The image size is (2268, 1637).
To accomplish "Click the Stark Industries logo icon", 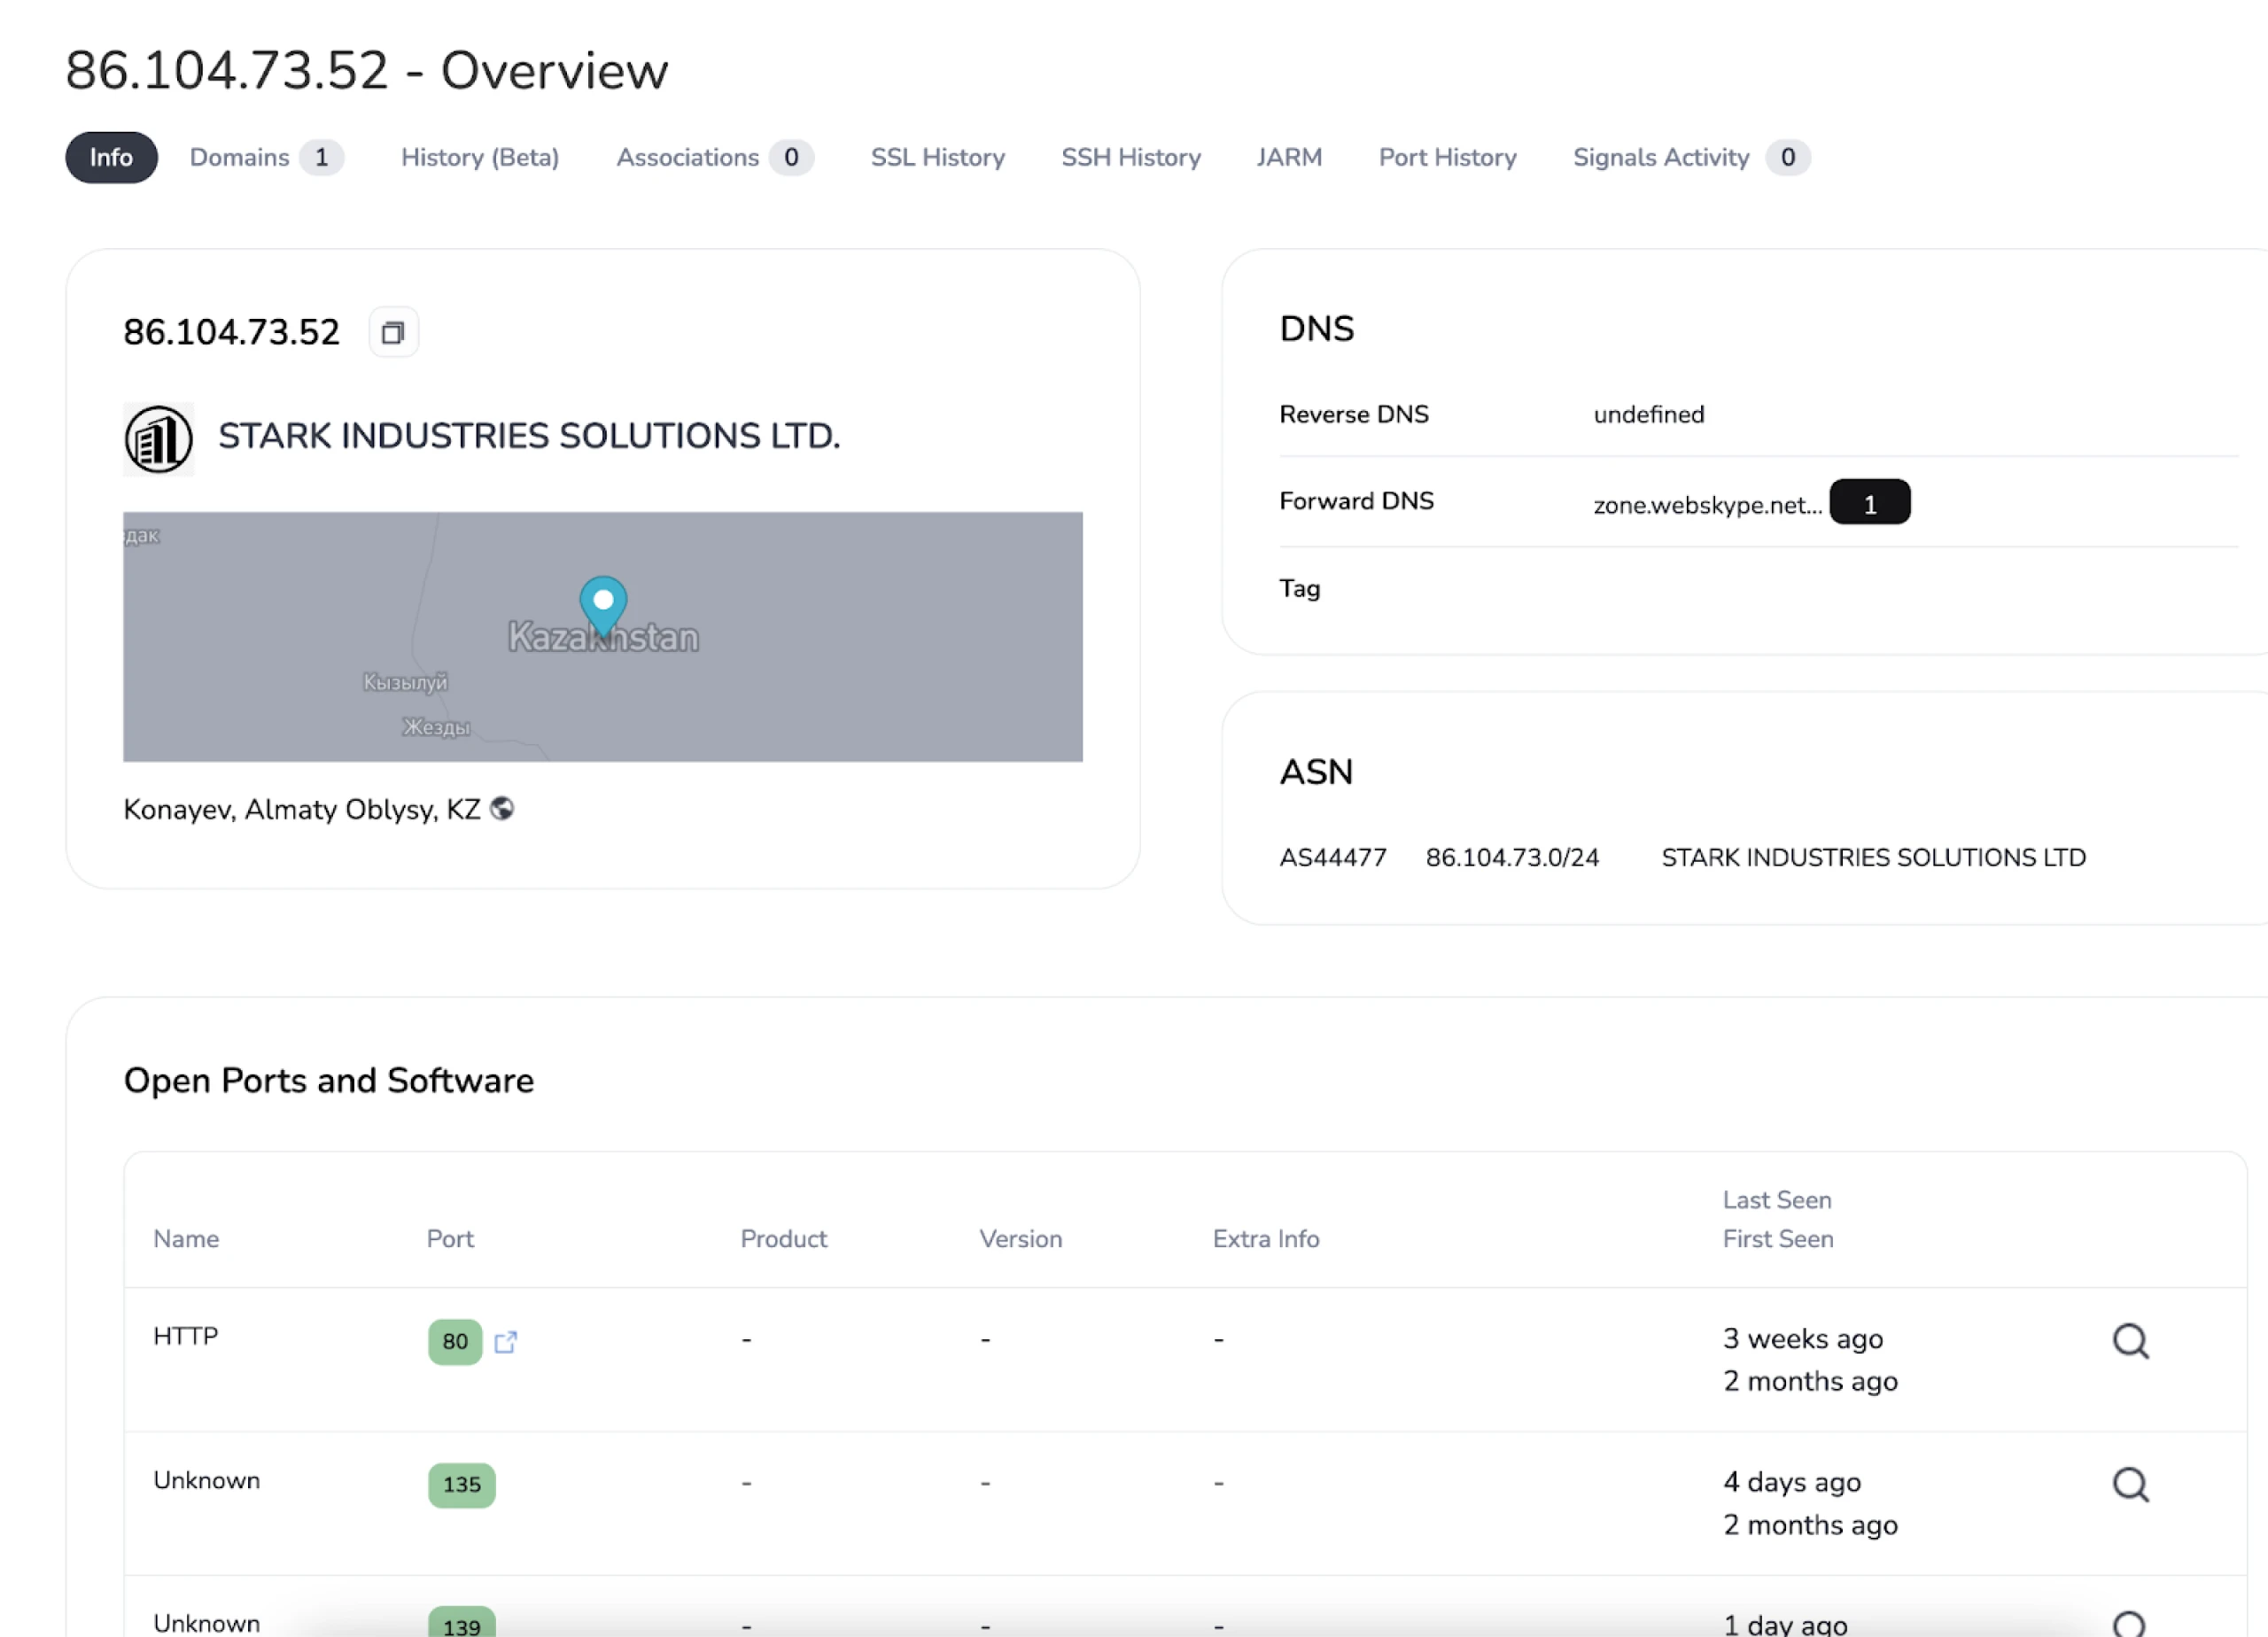I will point(157,438).
